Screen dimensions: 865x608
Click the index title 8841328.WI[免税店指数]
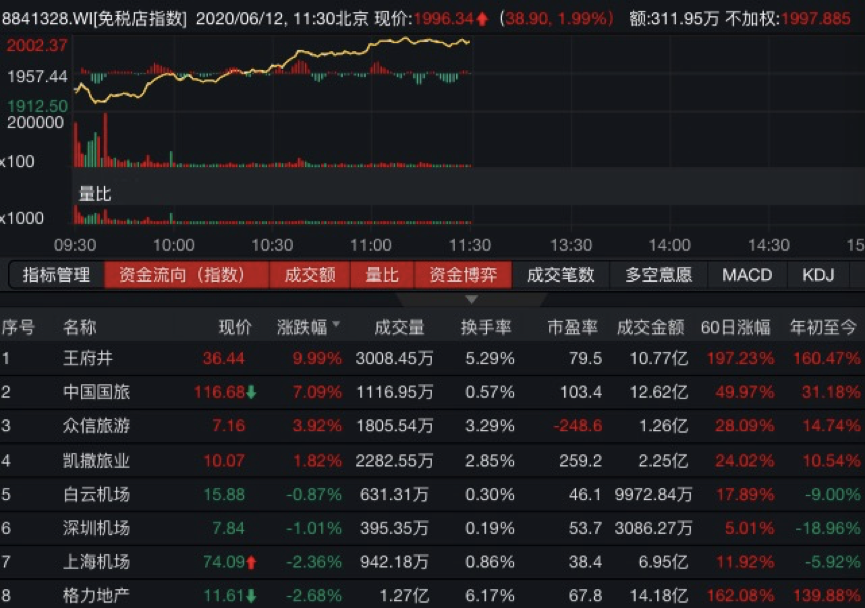(x=94, y=19)
